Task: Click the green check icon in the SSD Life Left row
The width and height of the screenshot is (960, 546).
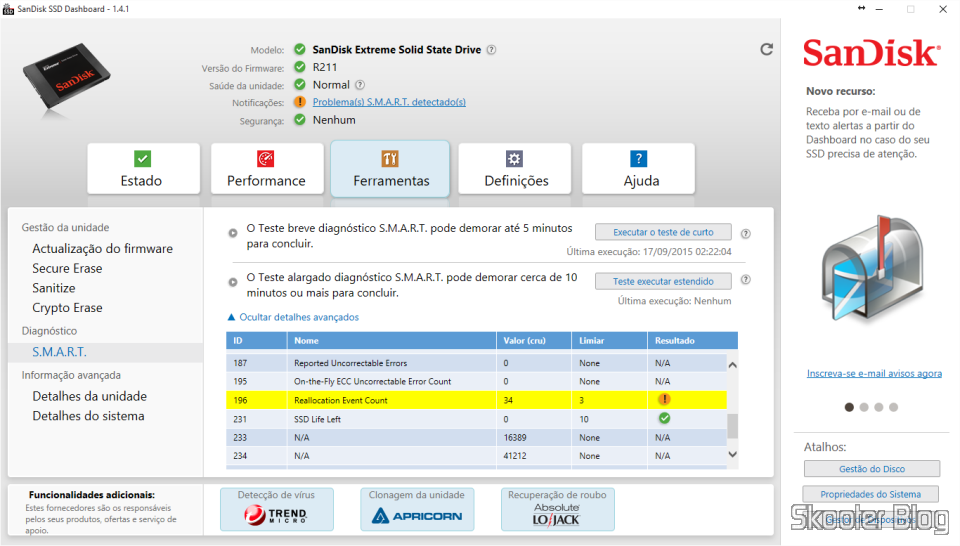Action: tap(664, 418)
